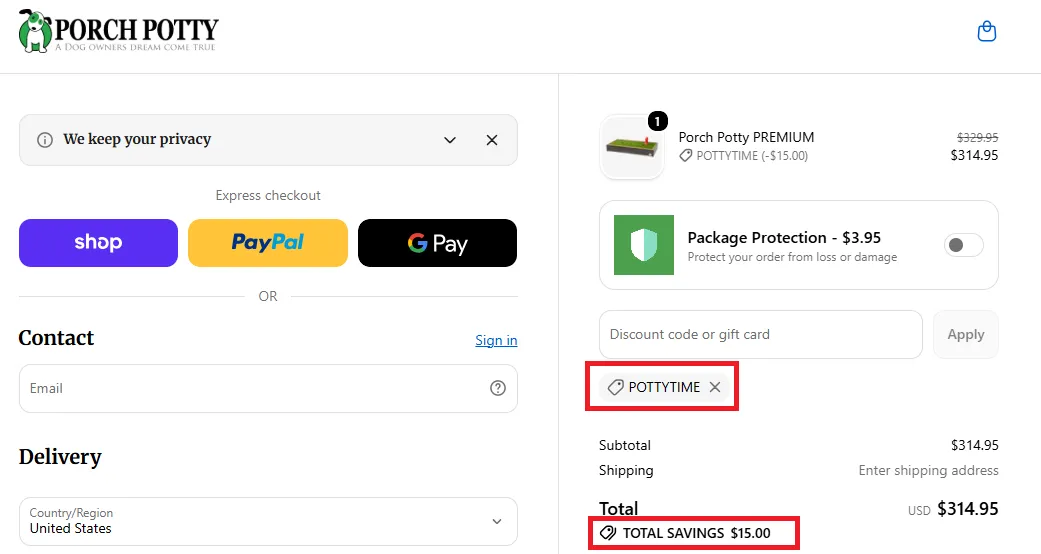Dismiss the privacy notice with X
Screen dimensions: 1041x554
coord(491,140)
